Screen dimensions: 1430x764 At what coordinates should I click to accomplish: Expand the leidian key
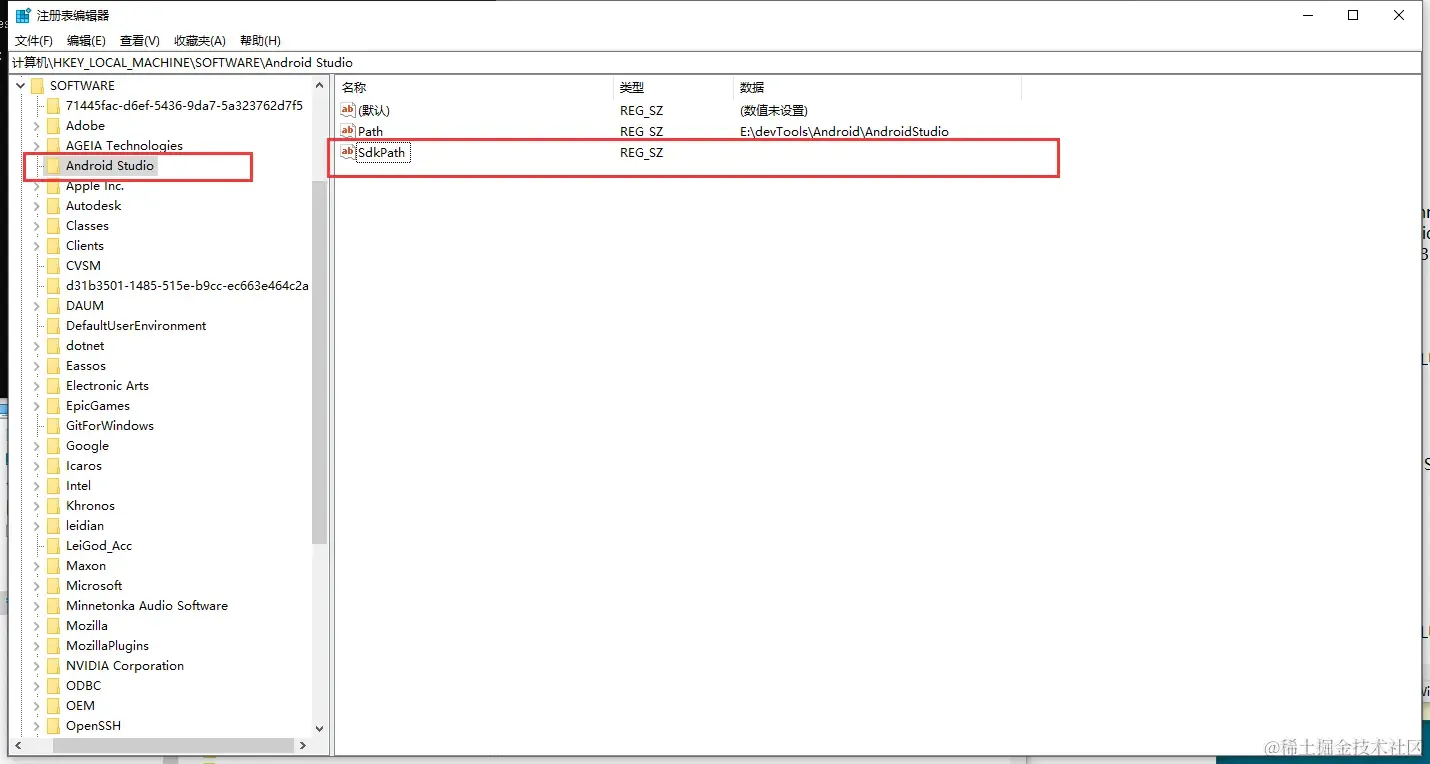[37, 526]
